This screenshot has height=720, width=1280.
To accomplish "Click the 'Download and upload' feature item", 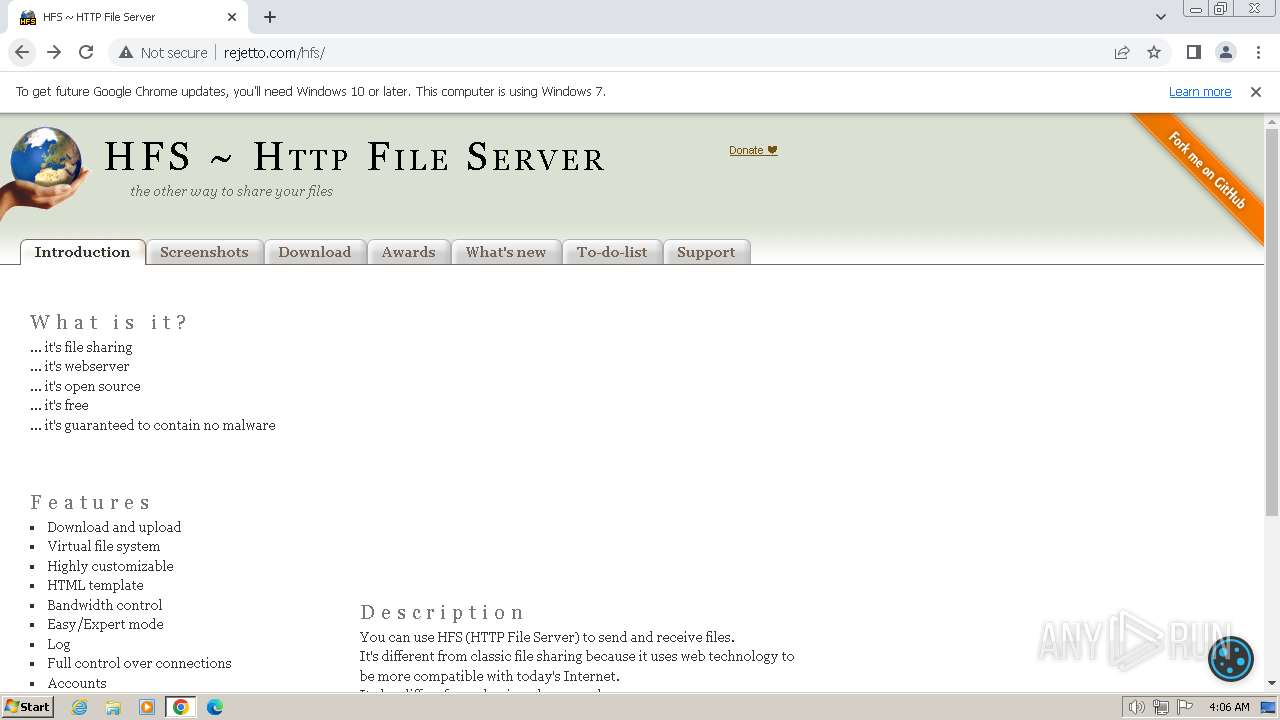I will pyautogui.click(x=114, y=527).
